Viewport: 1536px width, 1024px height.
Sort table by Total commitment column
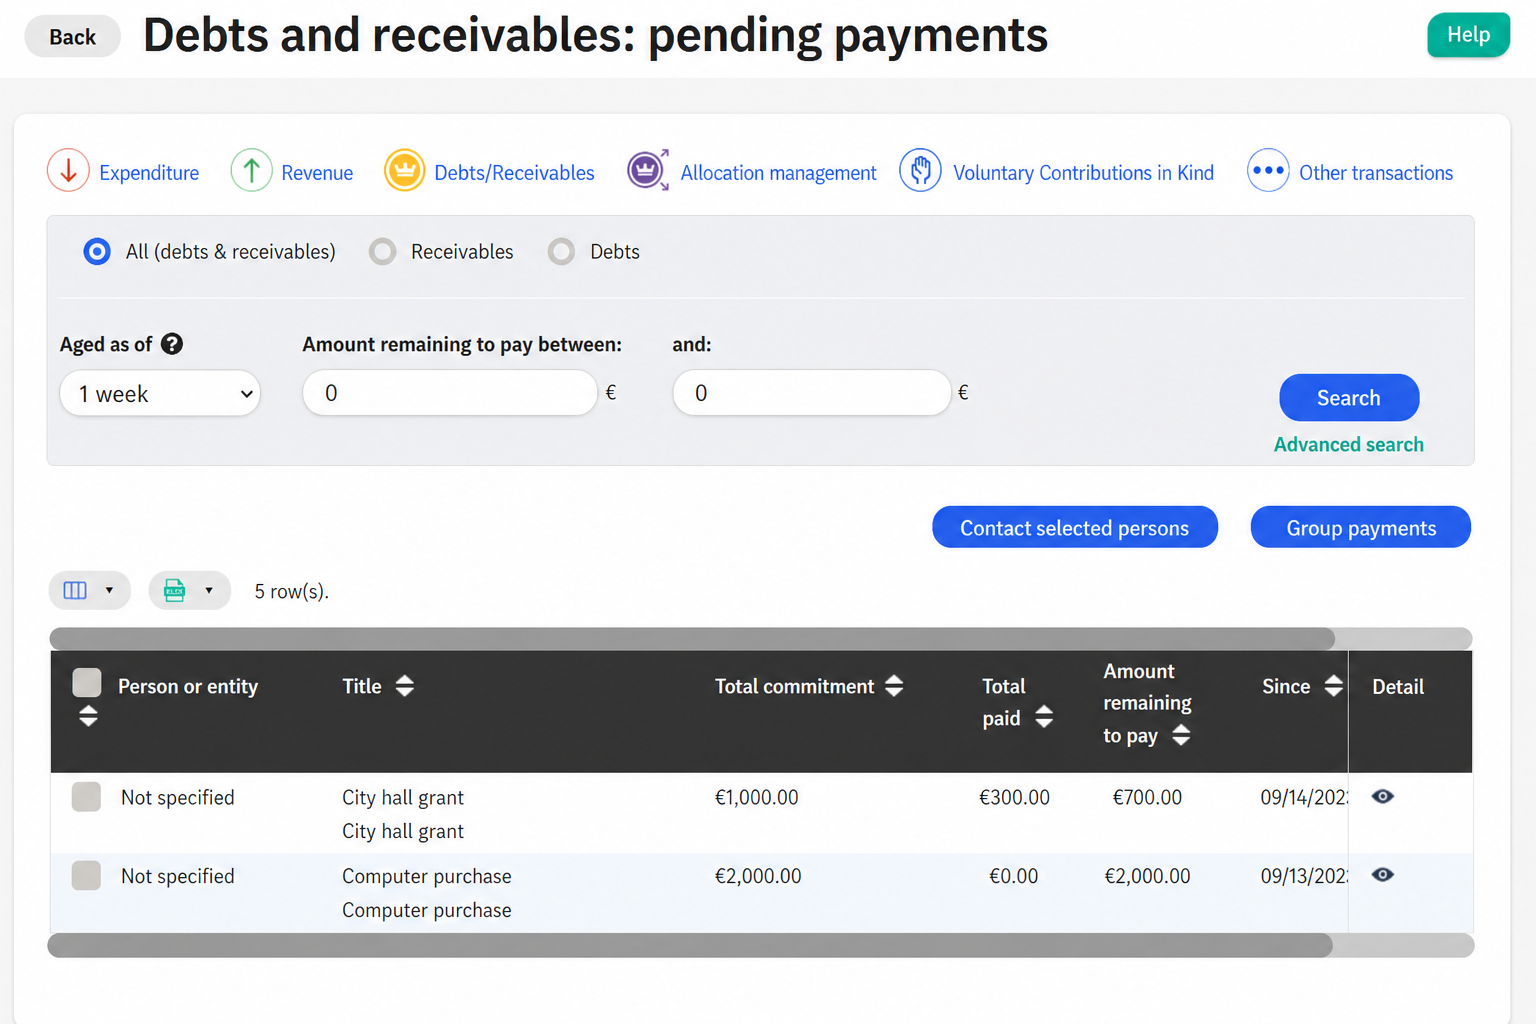[x=894, y=686]
